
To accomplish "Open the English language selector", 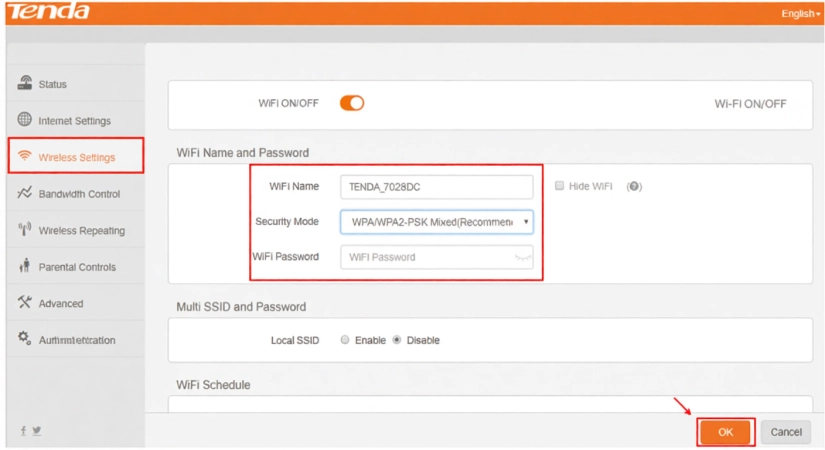I will pyautogui.click(x=800, y=14).
